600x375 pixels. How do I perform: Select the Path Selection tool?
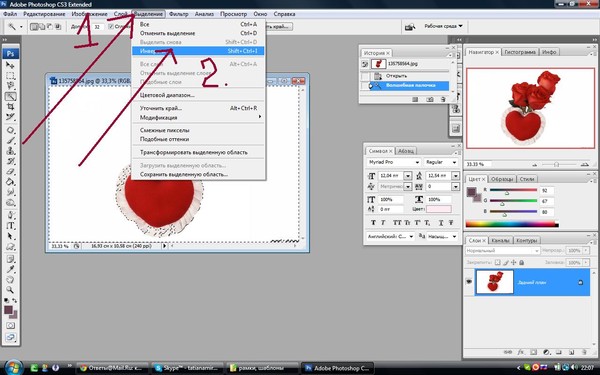10,236
